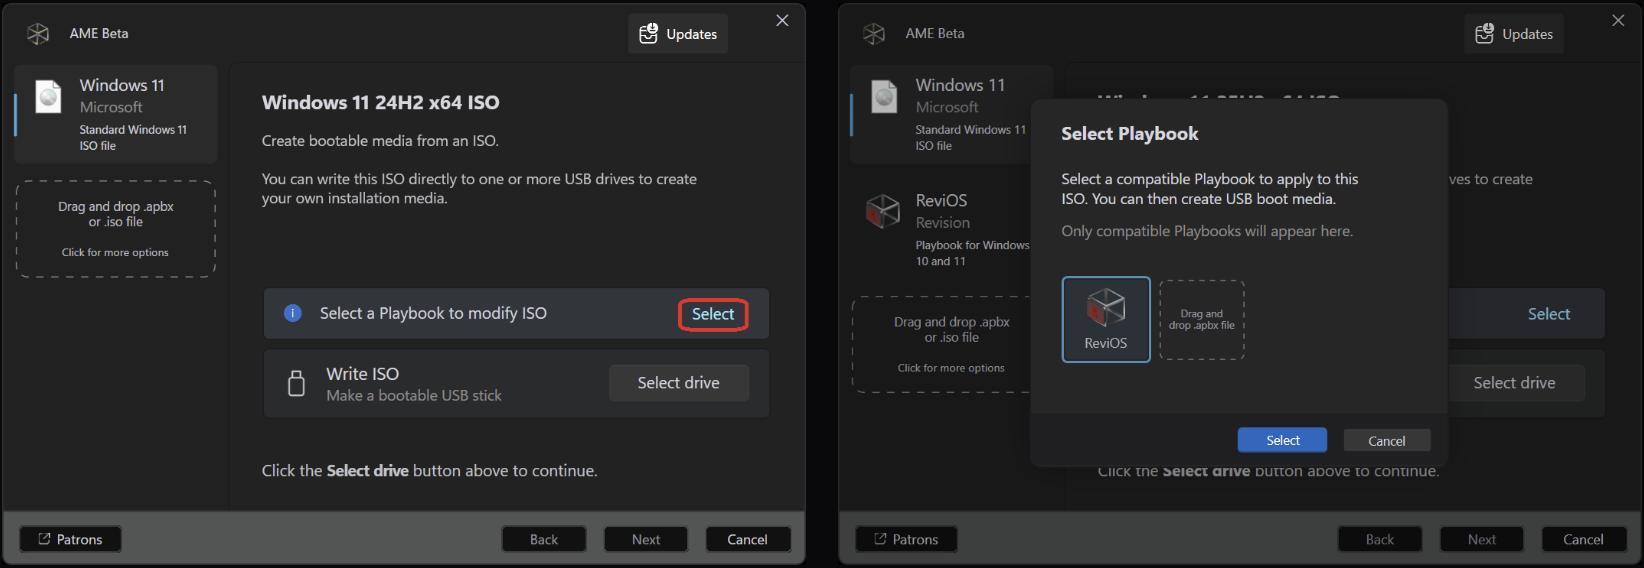Confirm with blue Select button in dialog
Screen dimensions: 1644x568
(x=1283, y=440)
